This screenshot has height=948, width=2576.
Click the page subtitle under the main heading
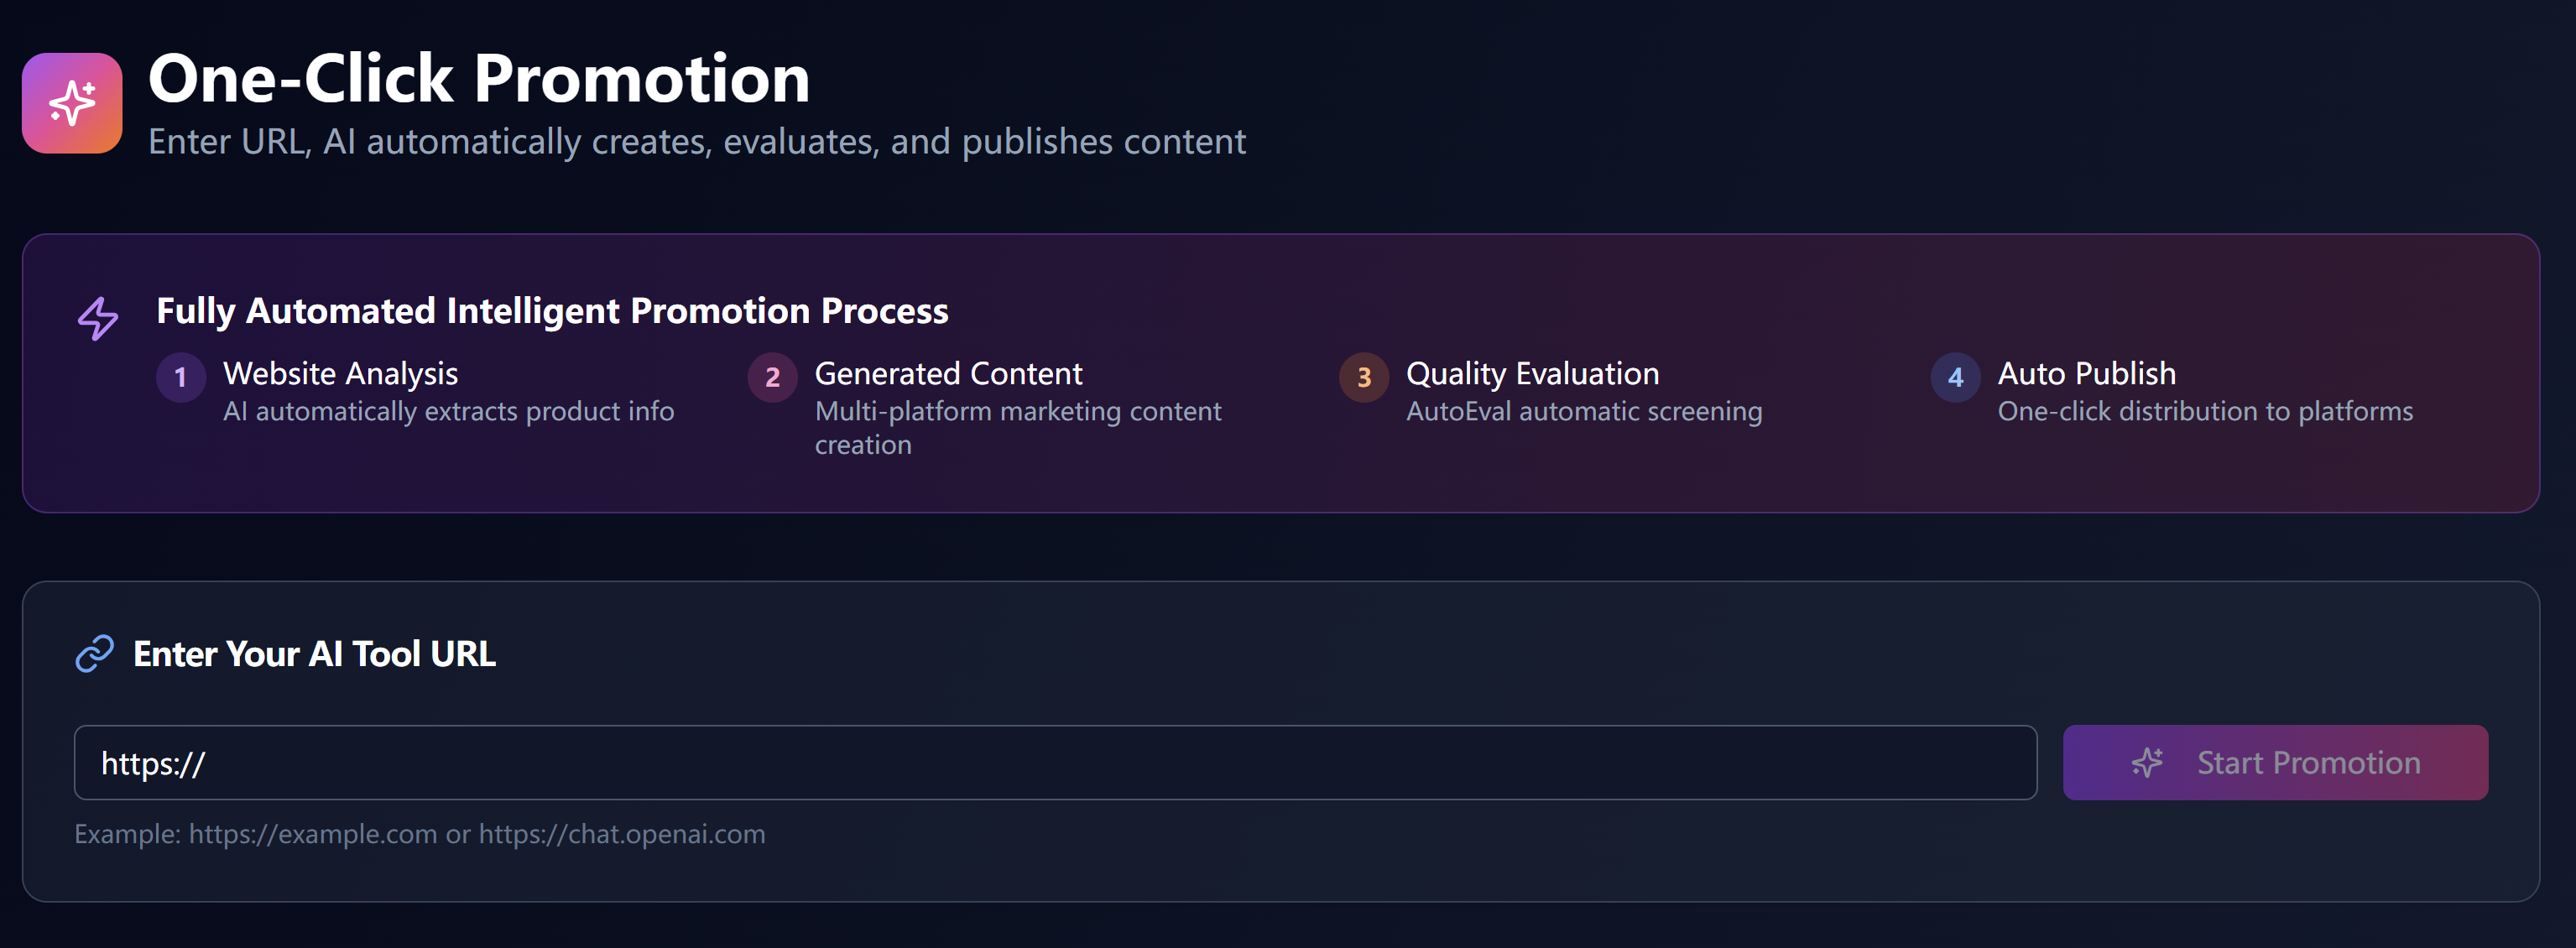coord(697,141)
